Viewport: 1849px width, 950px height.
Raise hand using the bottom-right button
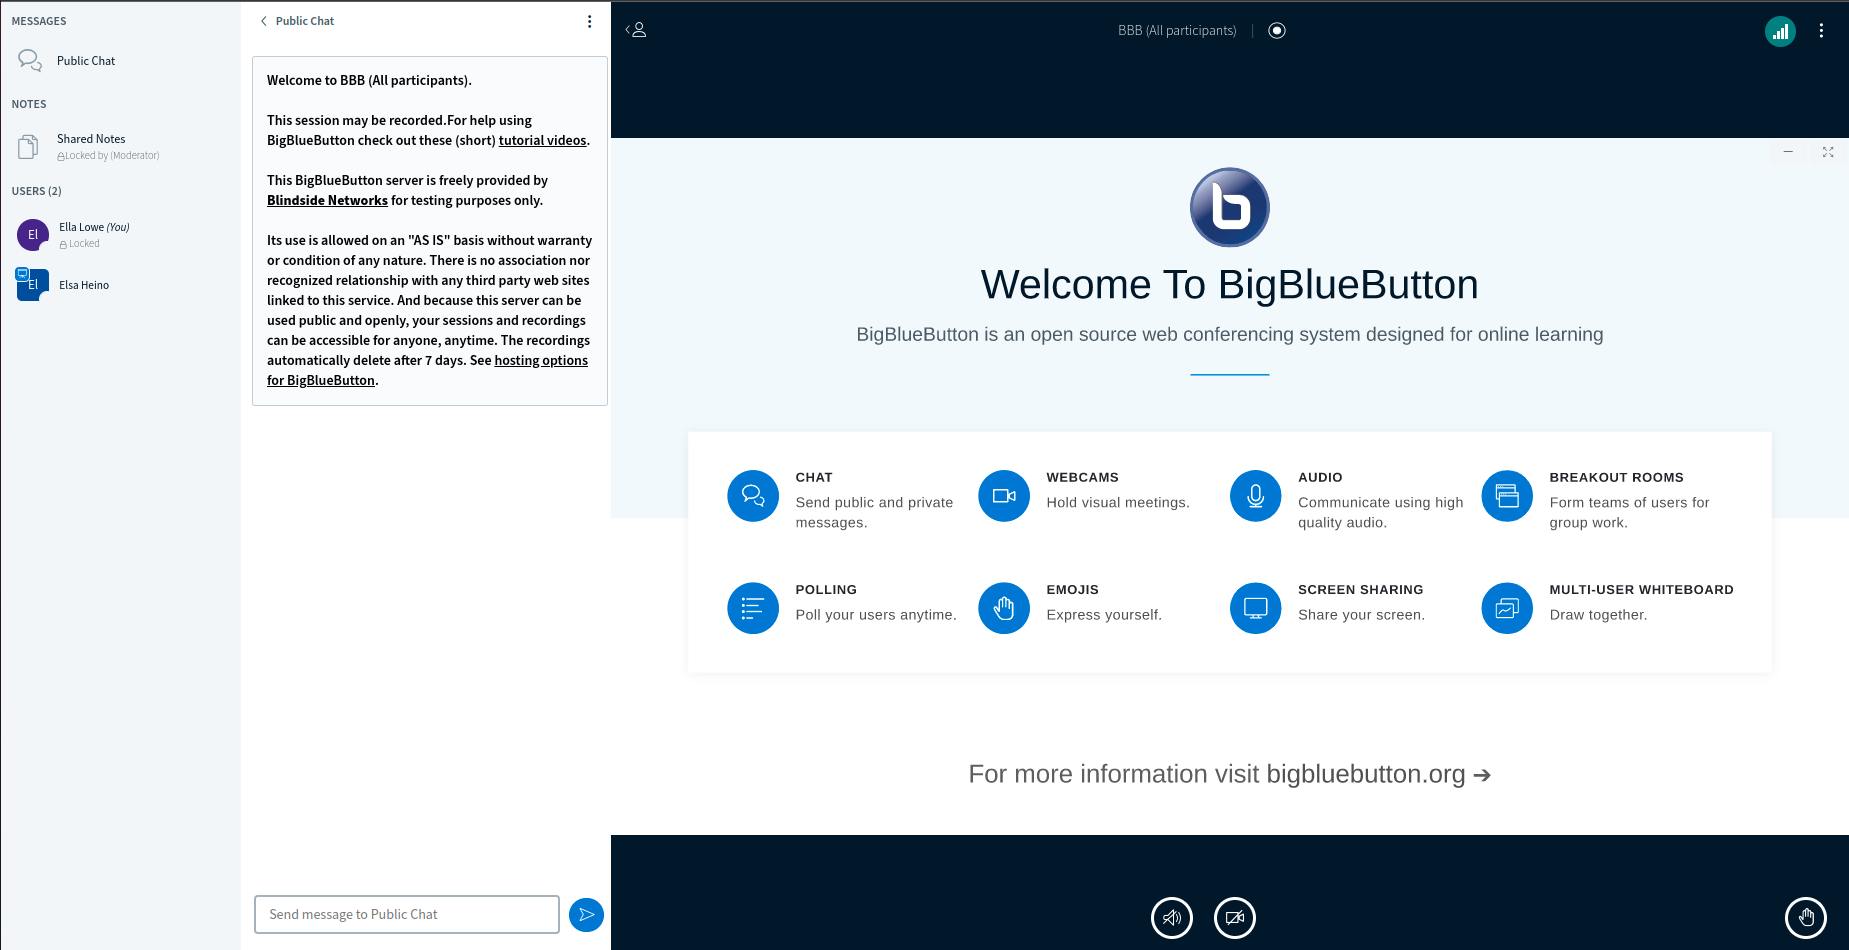tap(1806, 917)
